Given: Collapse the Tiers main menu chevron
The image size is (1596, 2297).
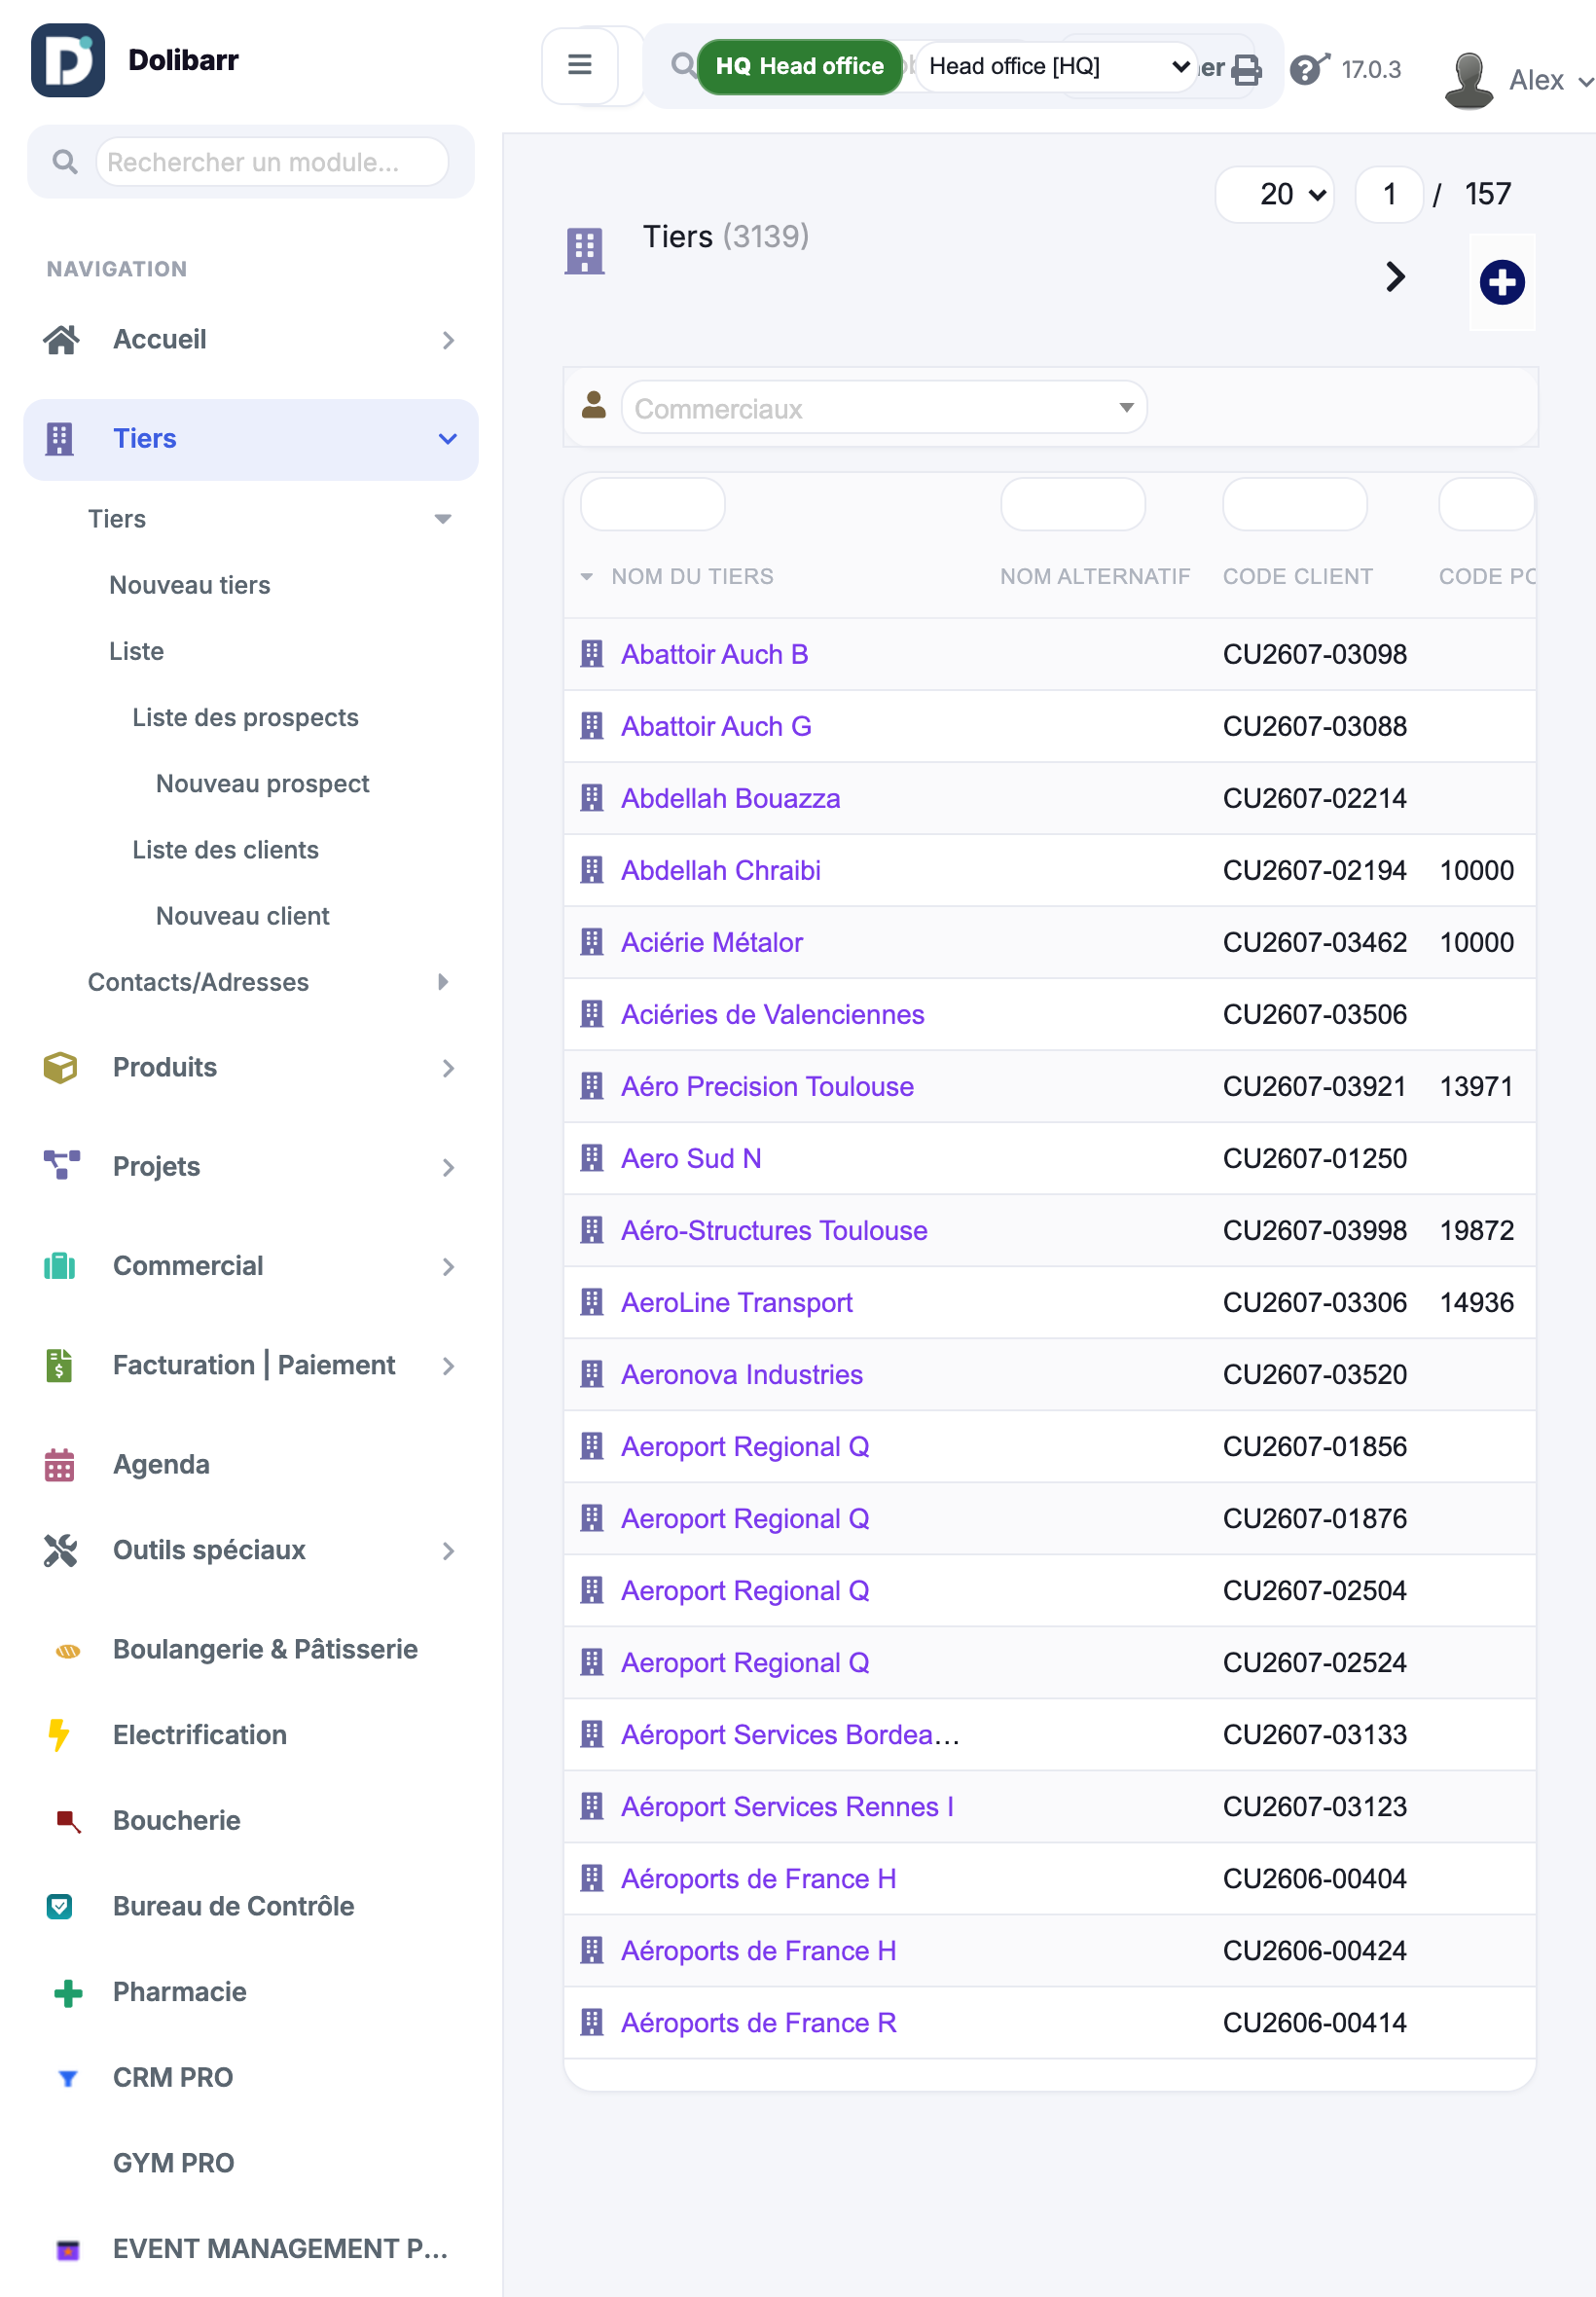Looking at the screenshot, I should tap(448, 439).
